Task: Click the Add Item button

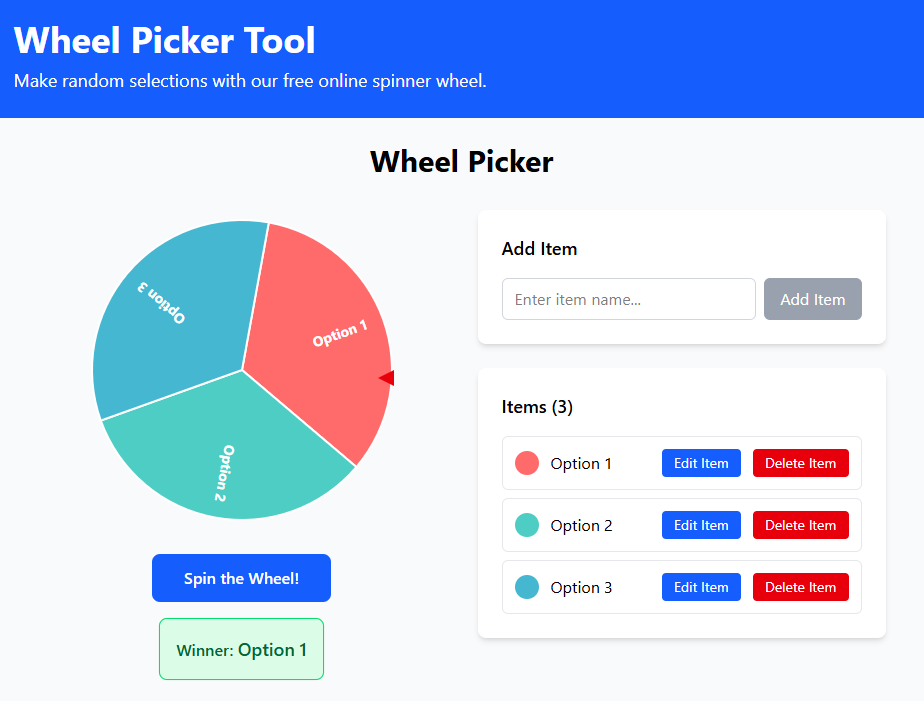Action: [x=812, y=299]
